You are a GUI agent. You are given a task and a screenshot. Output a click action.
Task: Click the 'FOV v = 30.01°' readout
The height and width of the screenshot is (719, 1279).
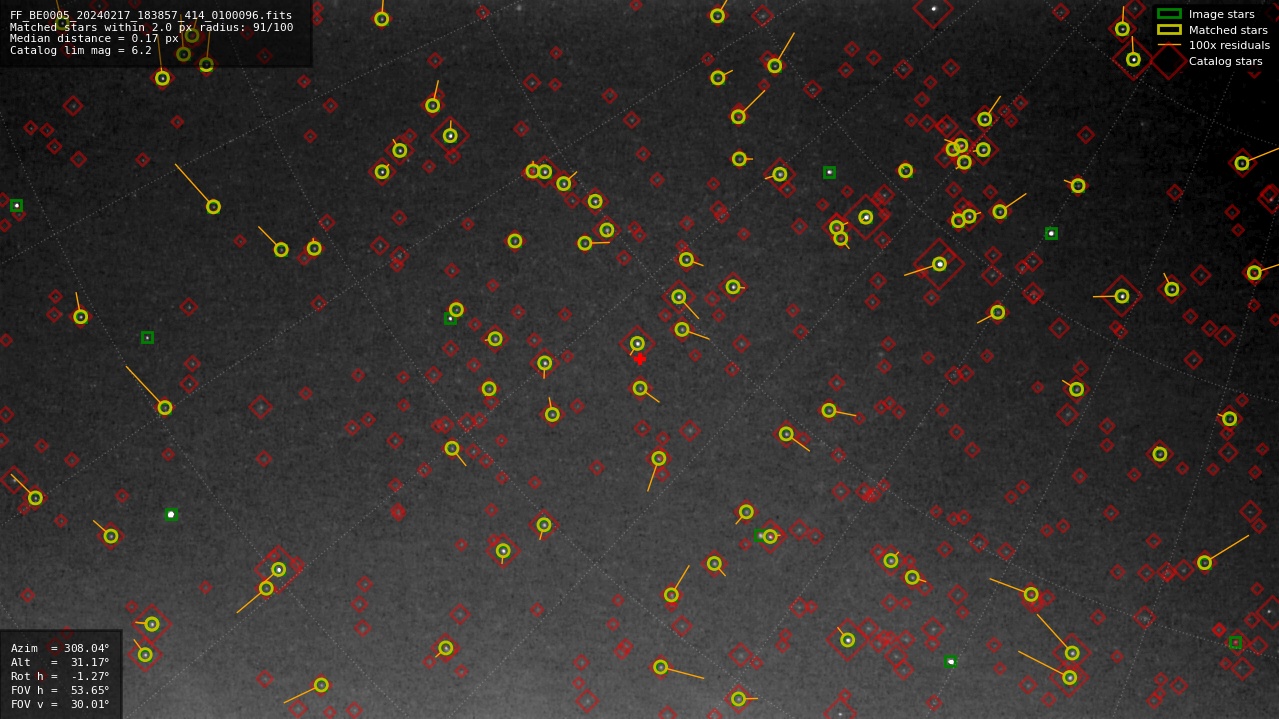(x=60, y=705)
